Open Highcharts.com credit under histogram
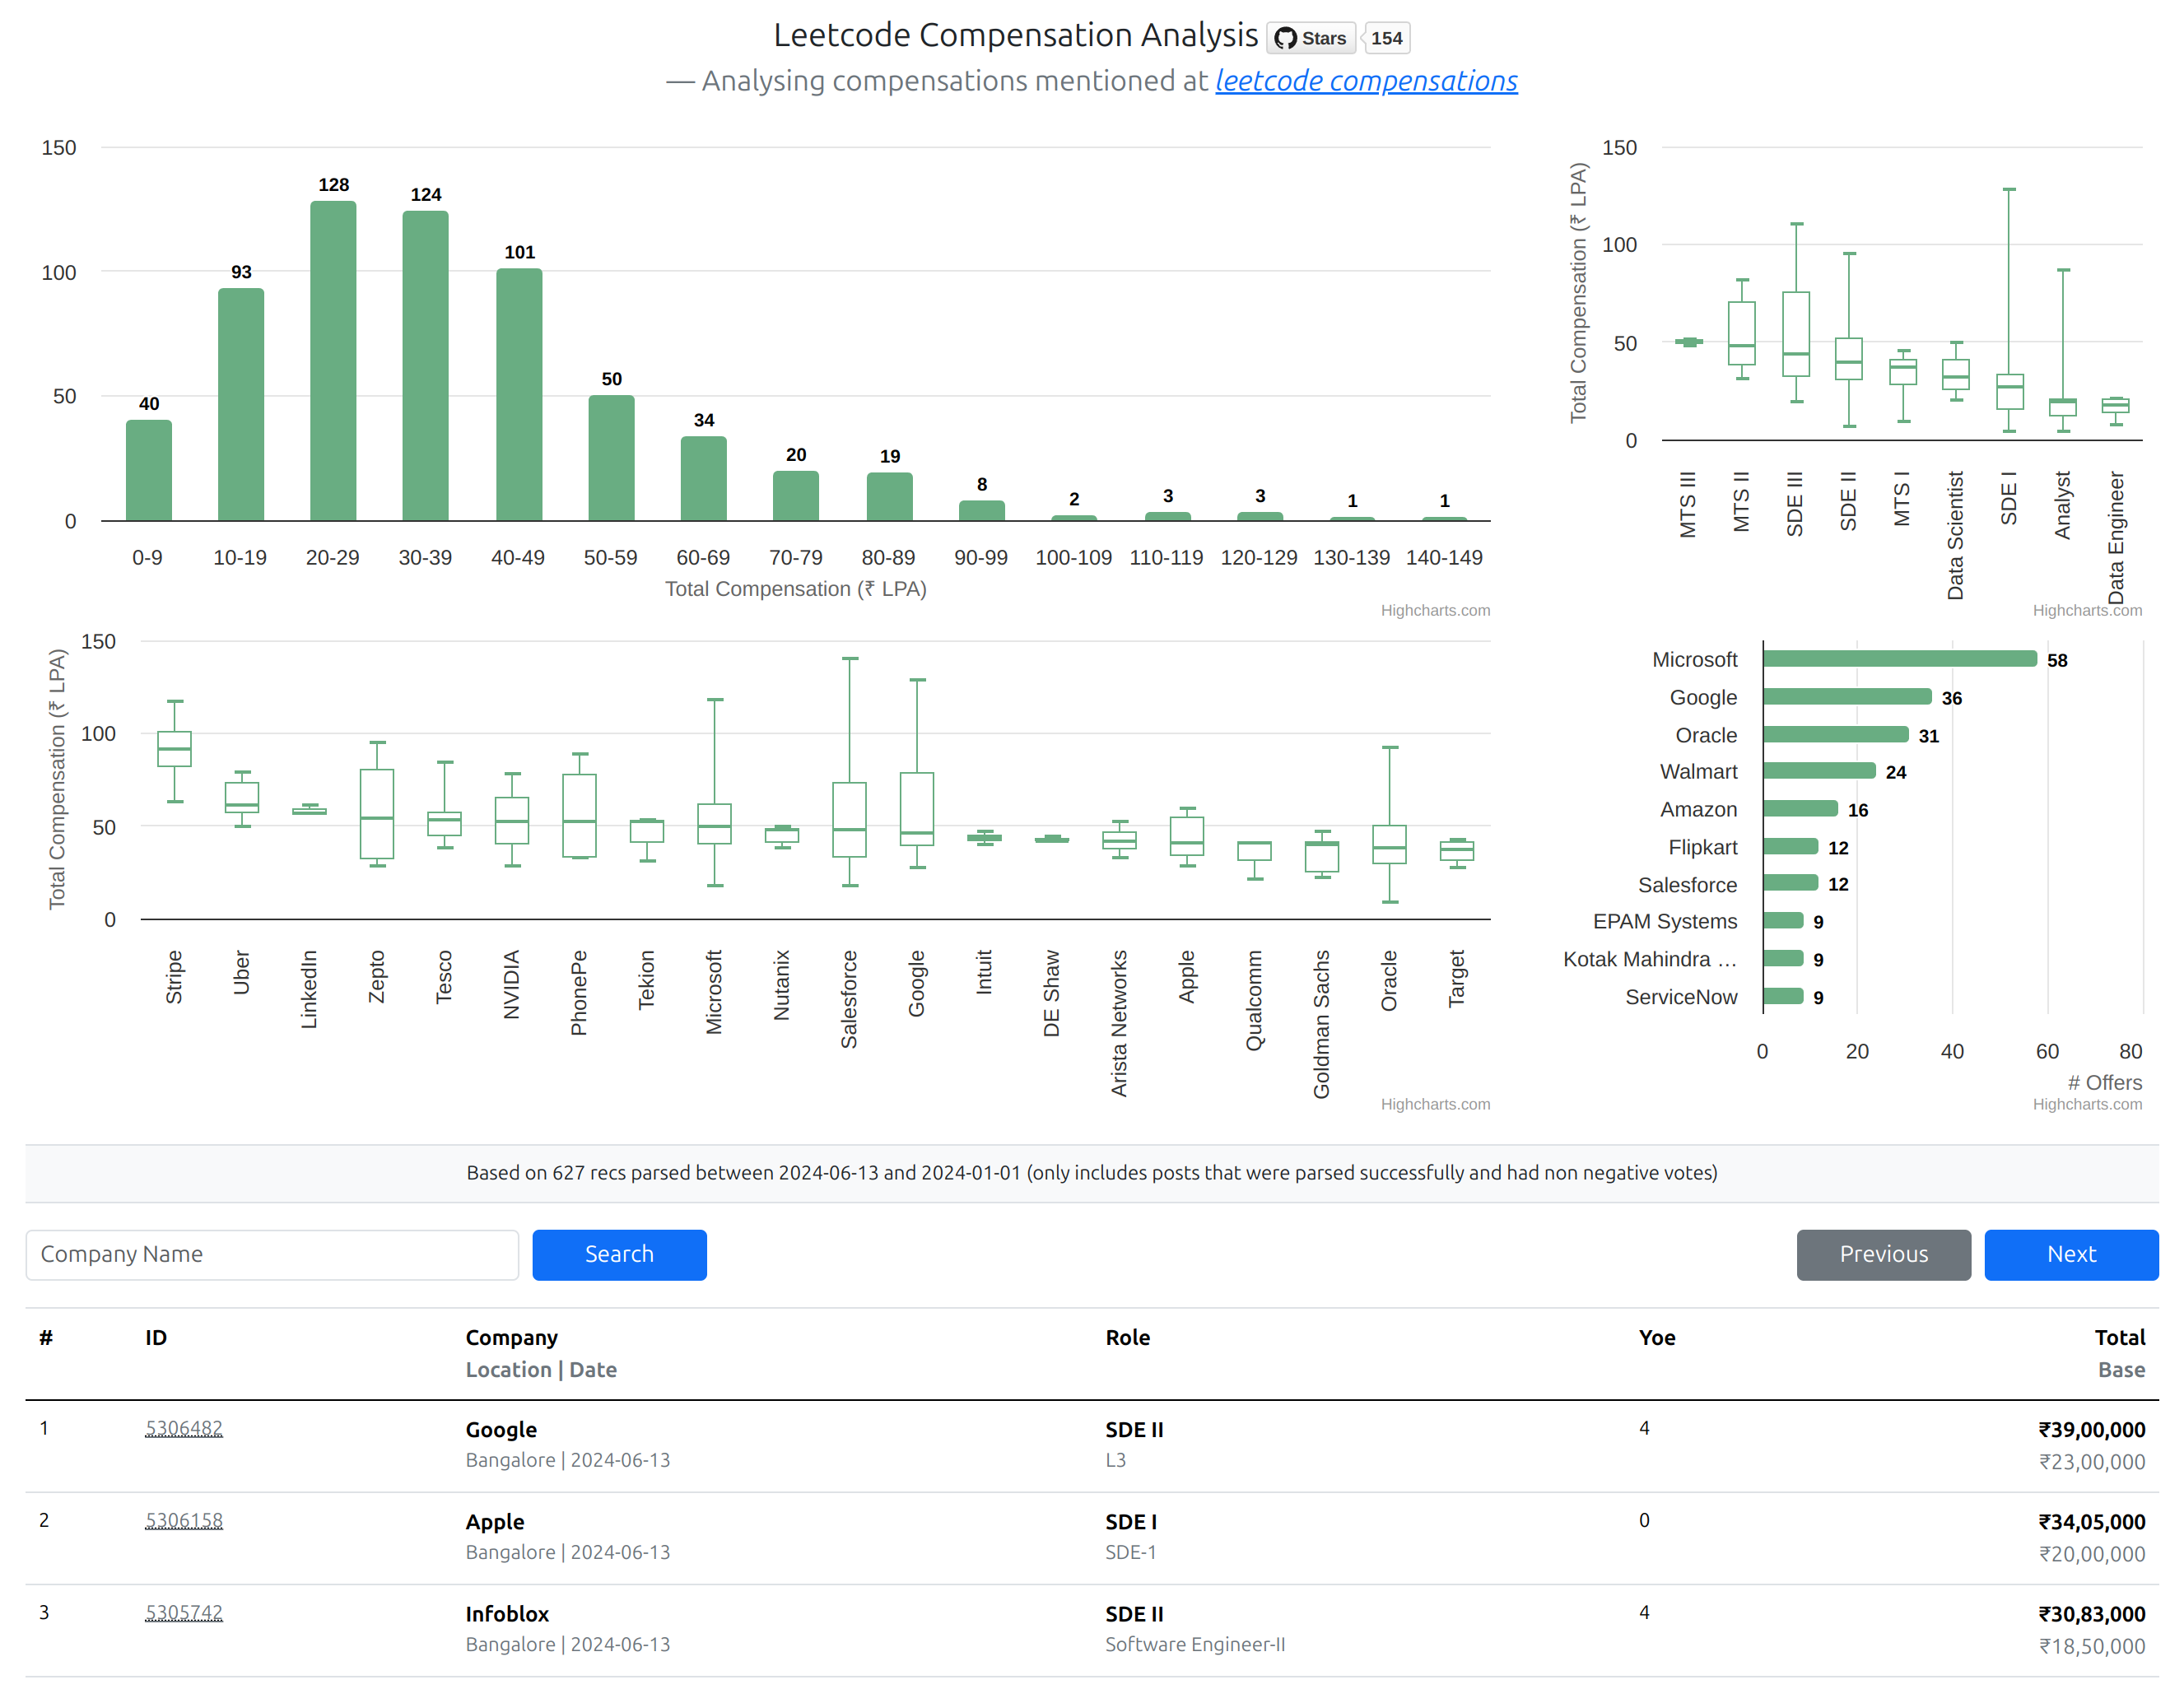Viewport: 2184px width, 1689px height. 1435,610
